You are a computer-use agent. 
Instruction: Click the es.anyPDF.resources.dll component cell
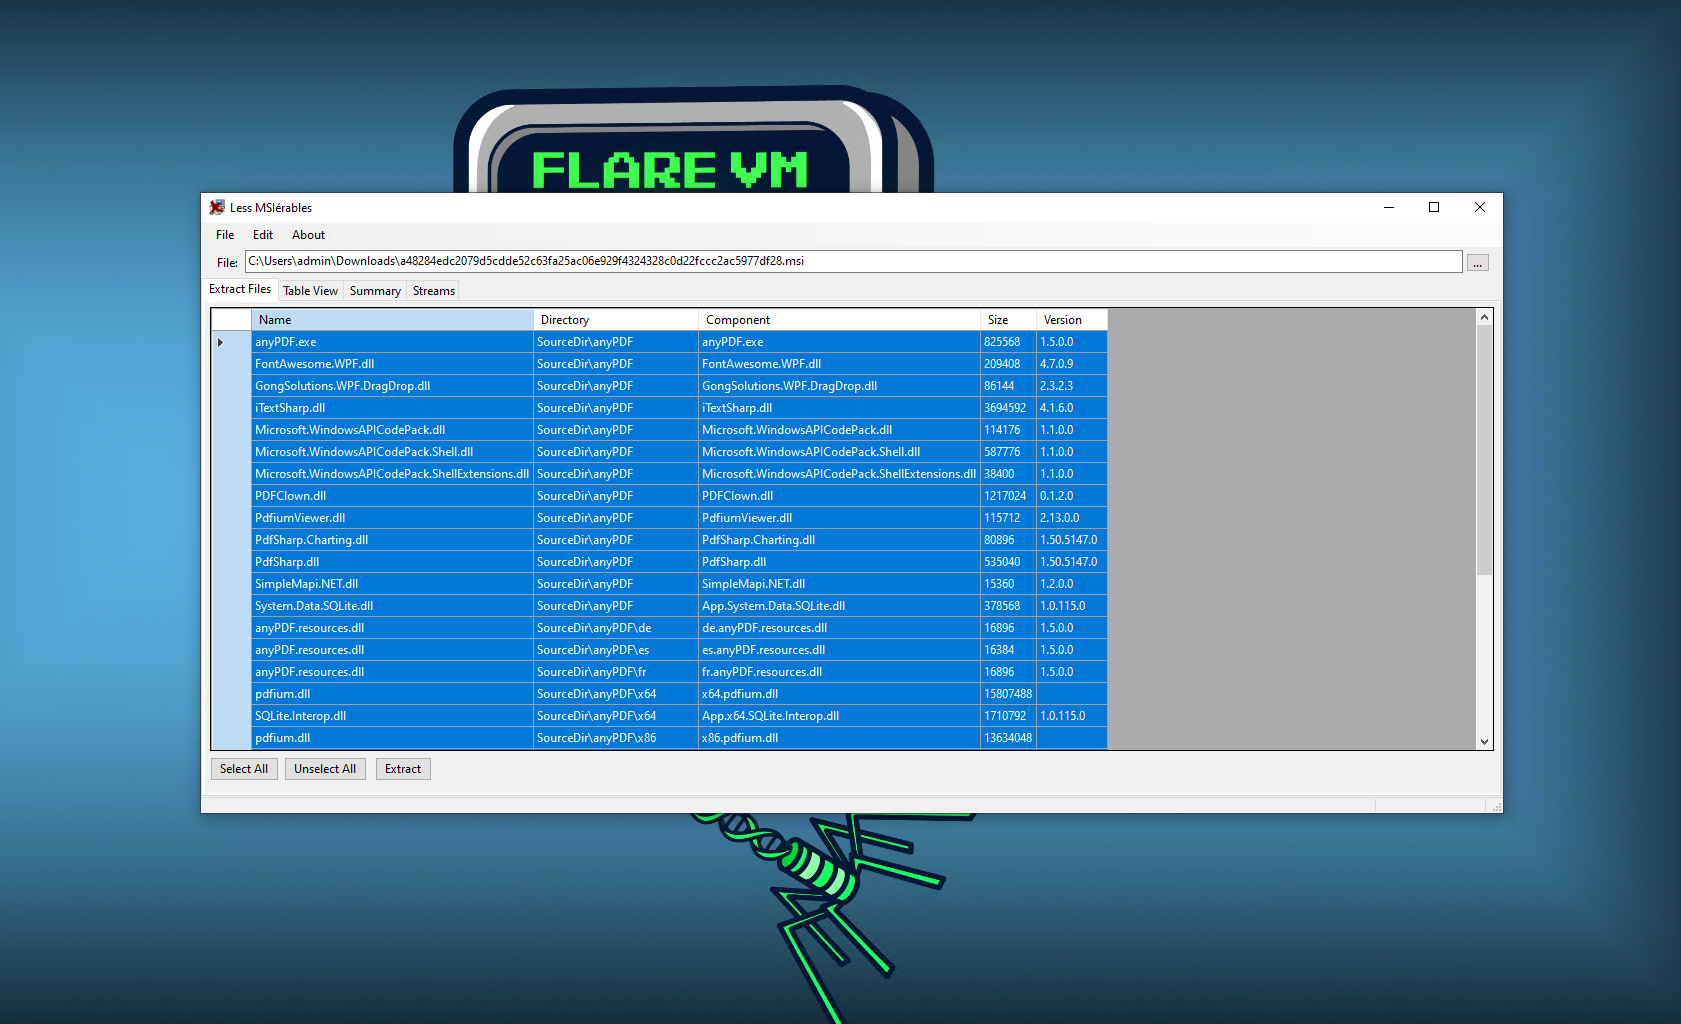(839, 650)
